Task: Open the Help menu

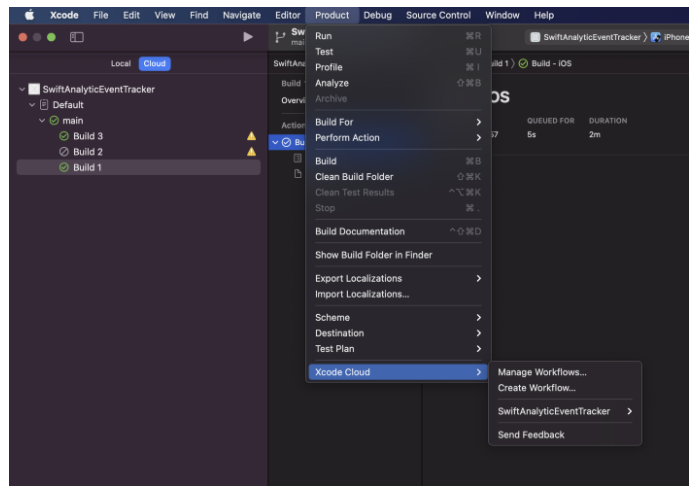Action: pyautogui.click(x=543, y=15)
